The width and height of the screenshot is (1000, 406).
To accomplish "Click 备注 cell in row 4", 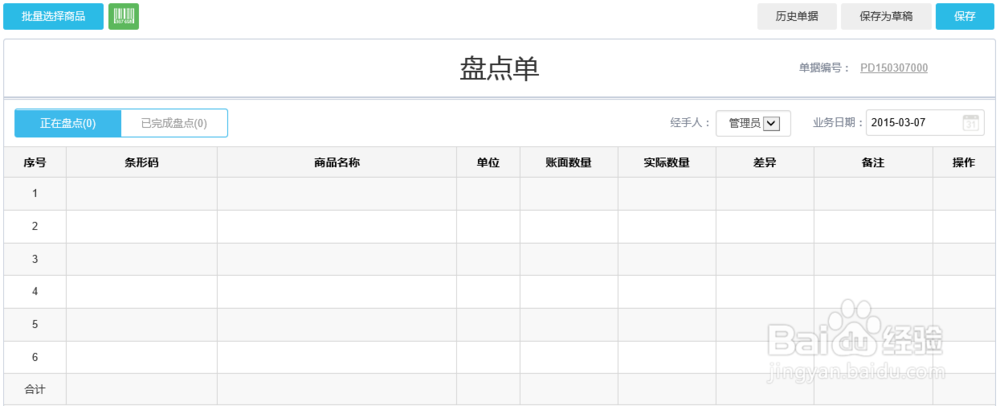I will (873, 292).
